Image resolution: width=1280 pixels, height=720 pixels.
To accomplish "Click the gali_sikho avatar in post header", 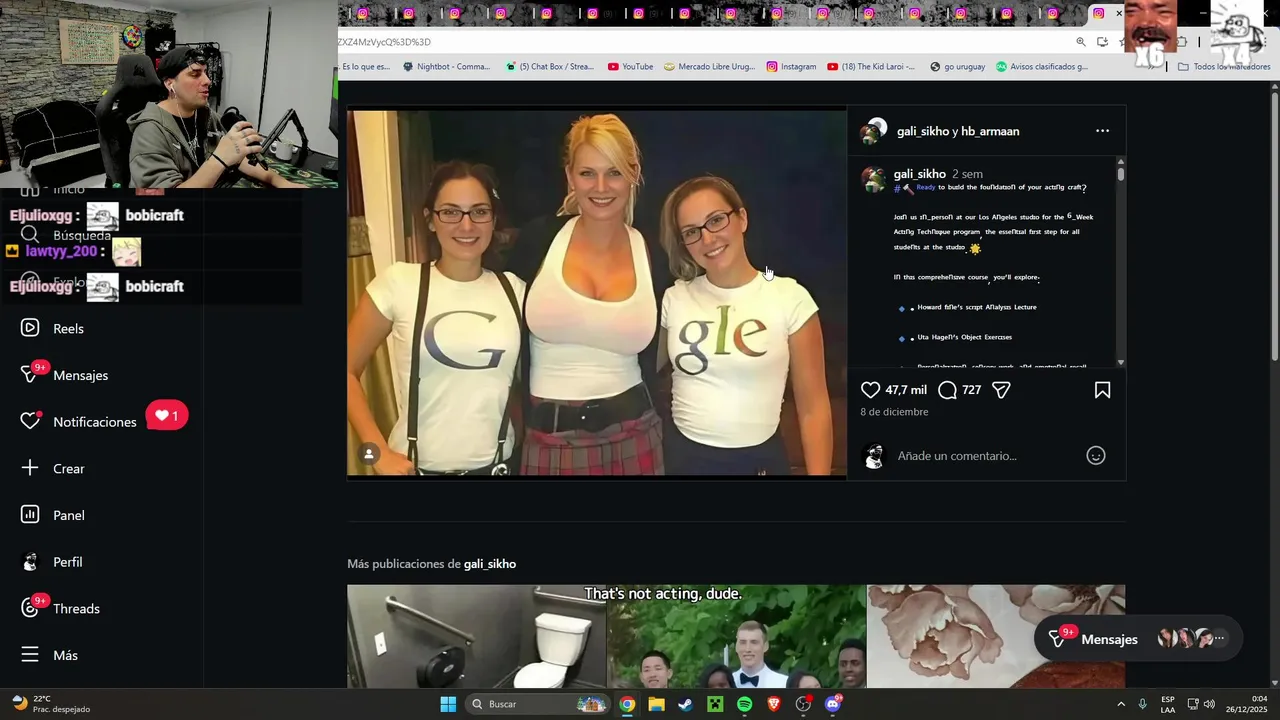I will [x=875, y=131].
